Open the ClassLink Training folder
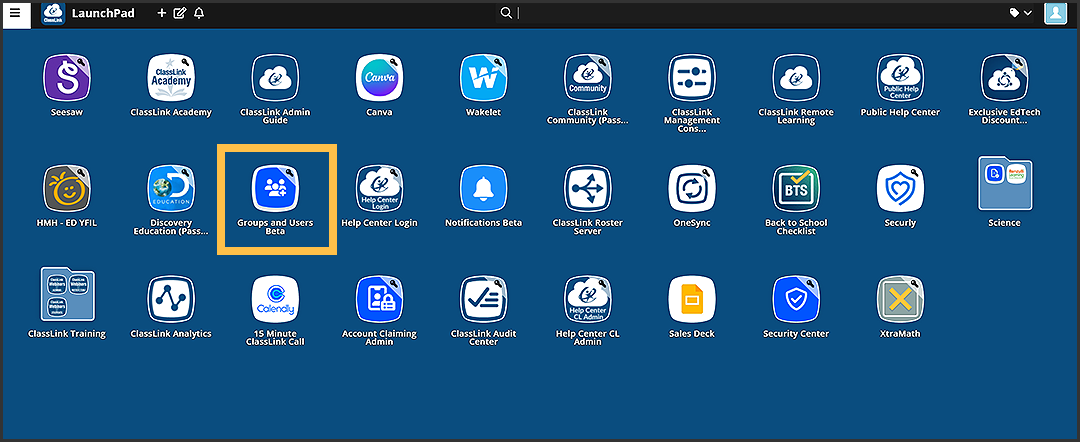The height and width of the screenshot is (442, 1080). tap(67, 297)
